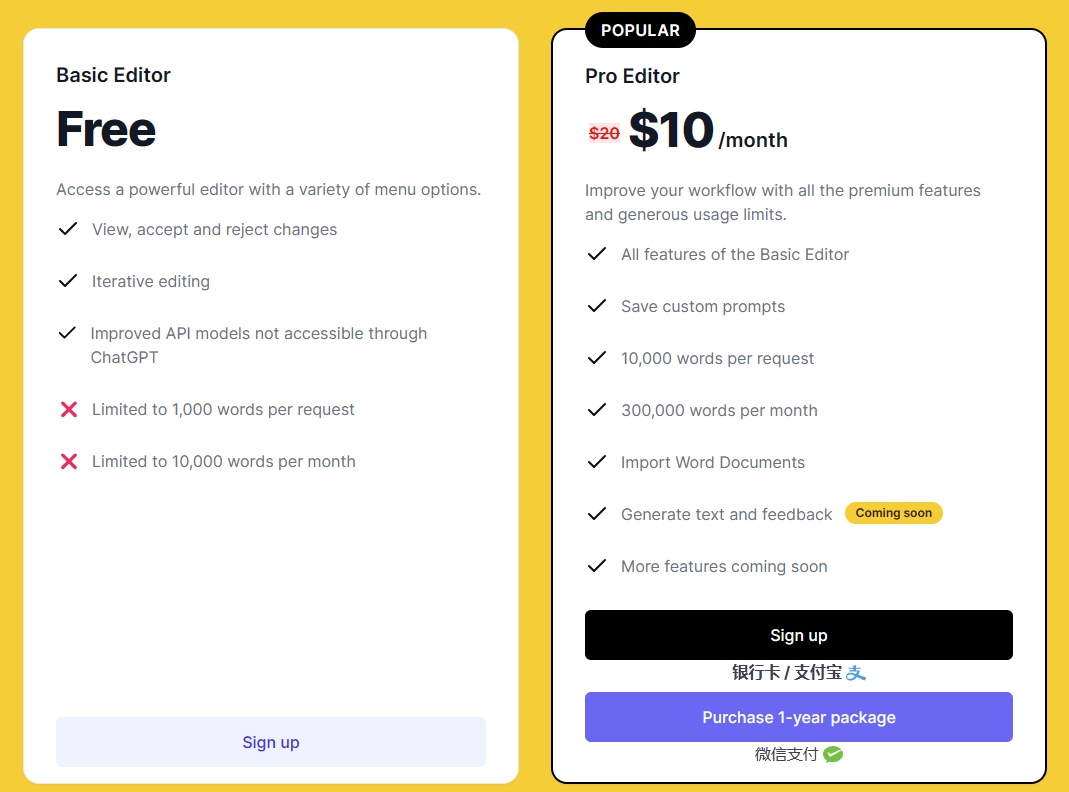
Task: Click the Pro Editor heading
Action: (x=632, y=76)
